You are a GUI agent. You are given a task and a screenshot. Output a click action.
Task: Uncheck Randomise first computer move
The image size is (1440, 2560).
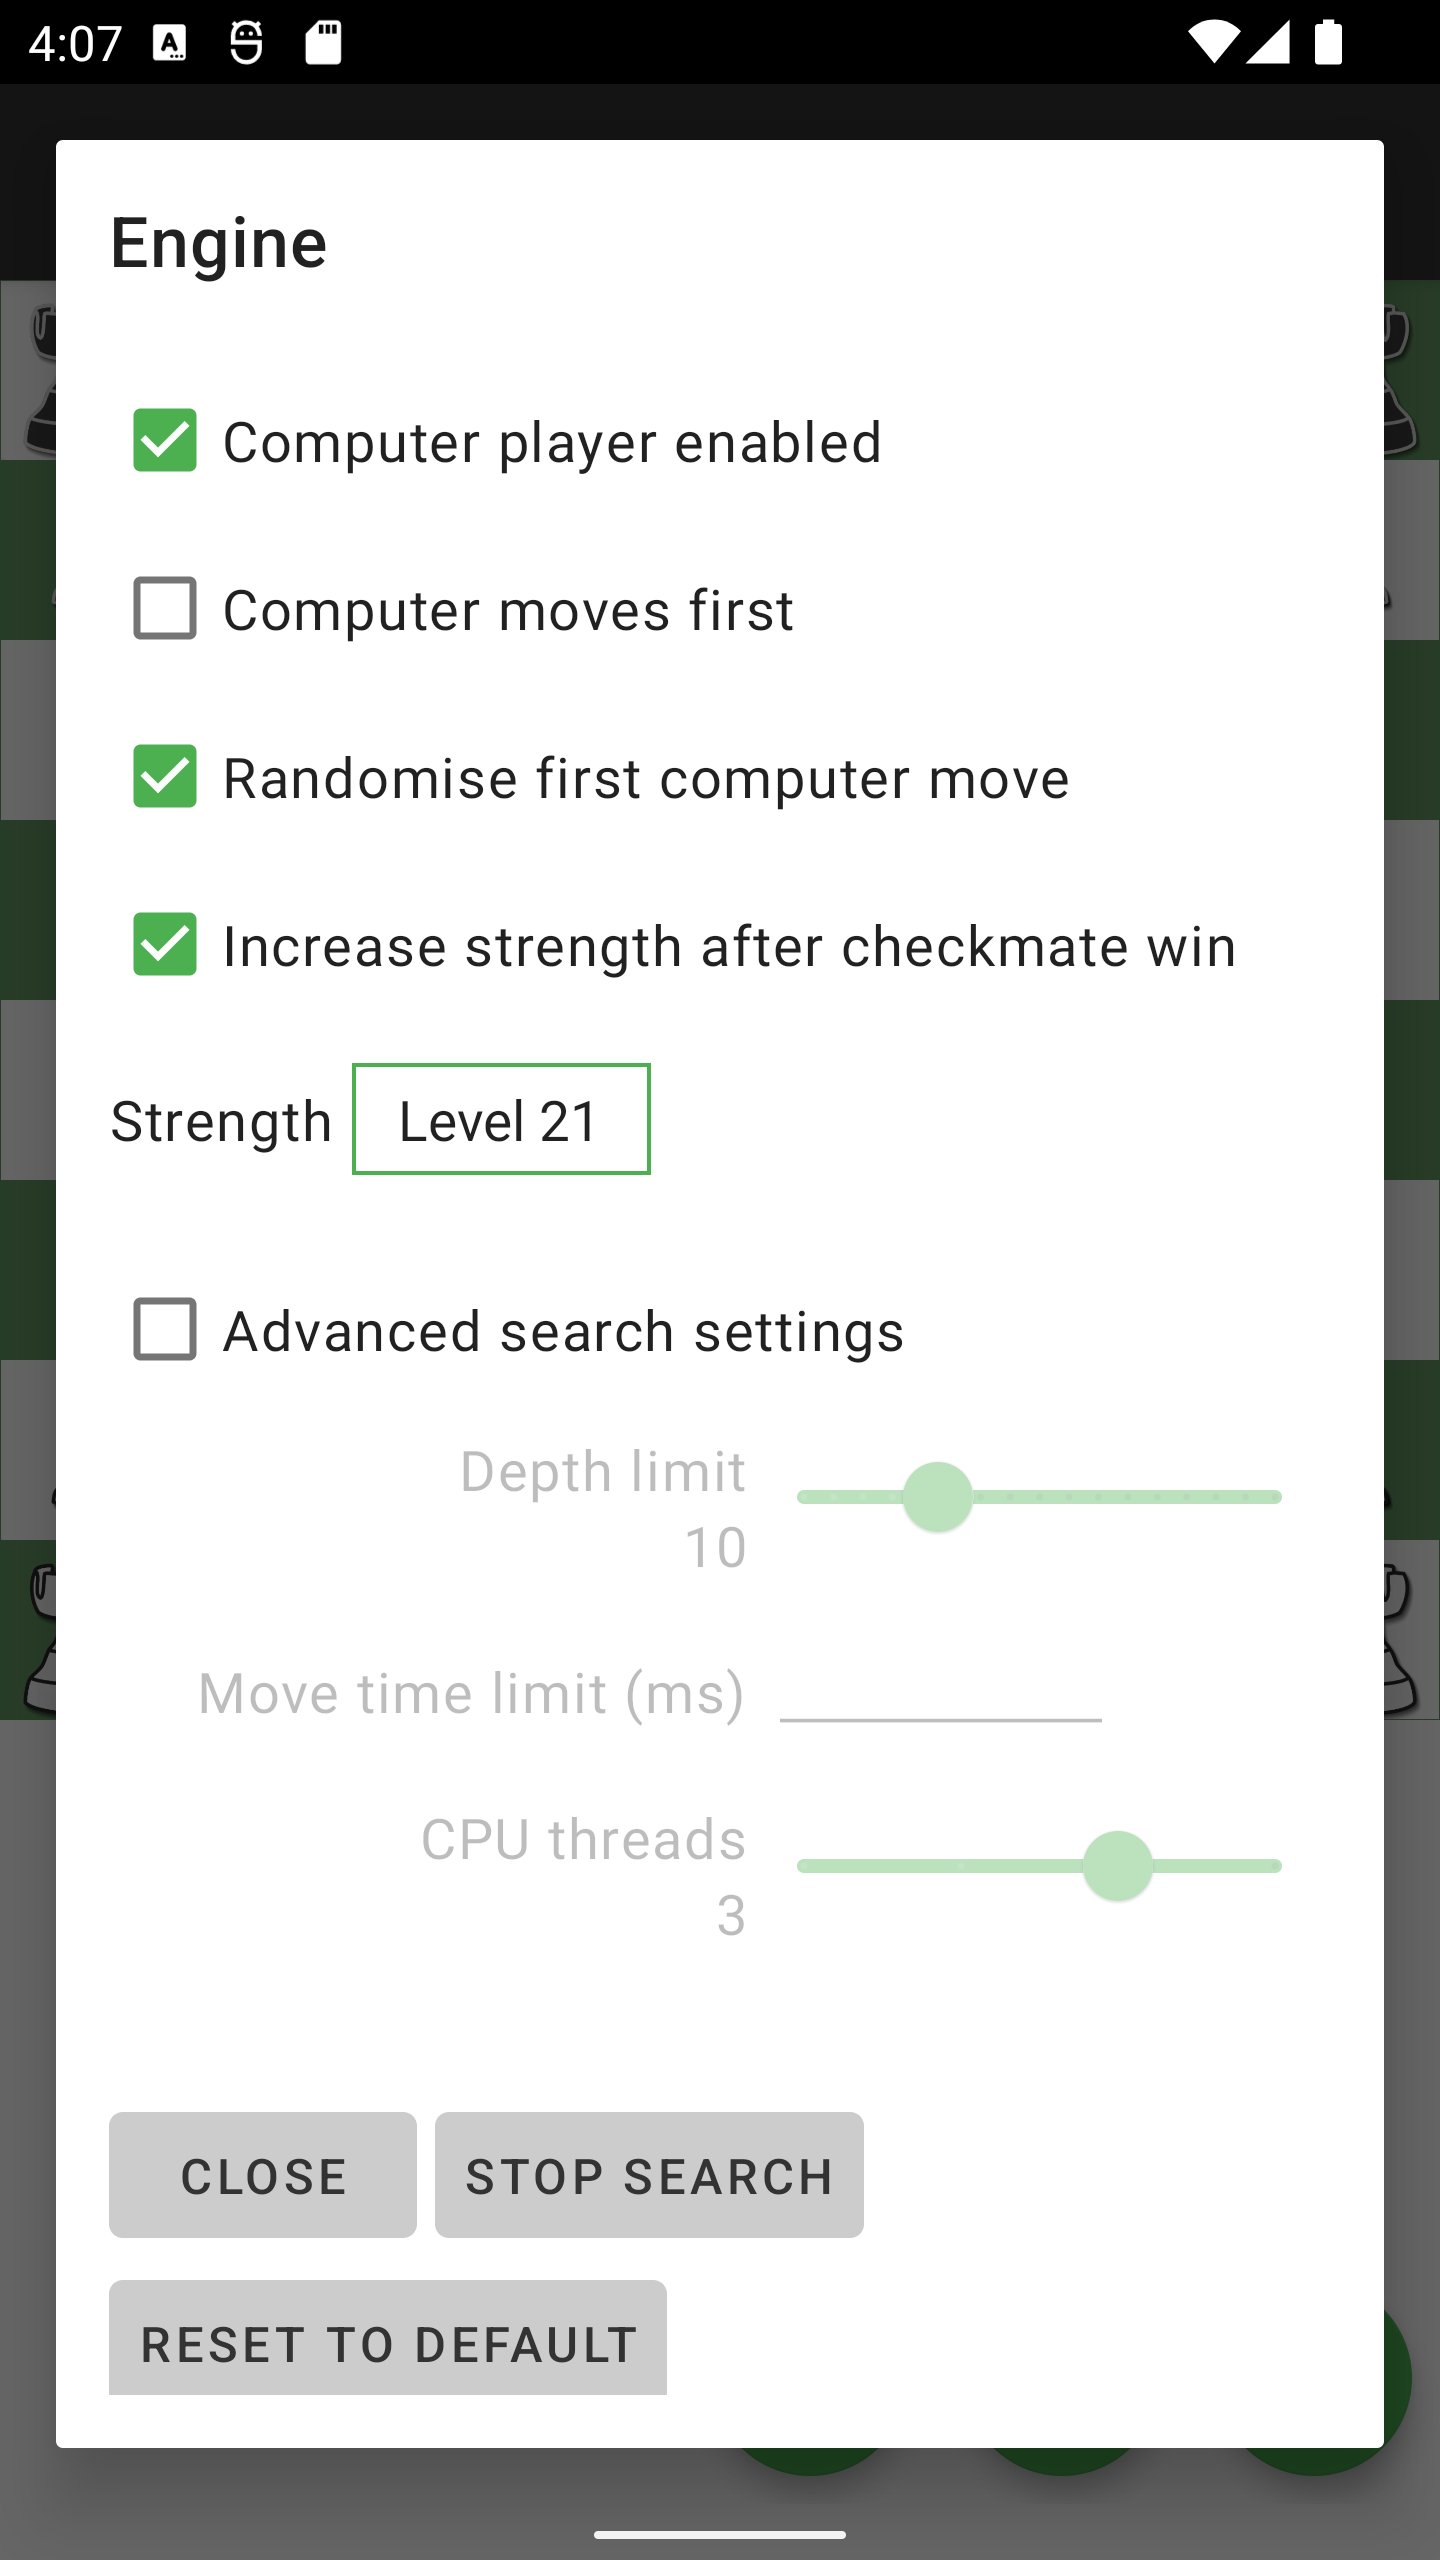click(x=165, y=776)
